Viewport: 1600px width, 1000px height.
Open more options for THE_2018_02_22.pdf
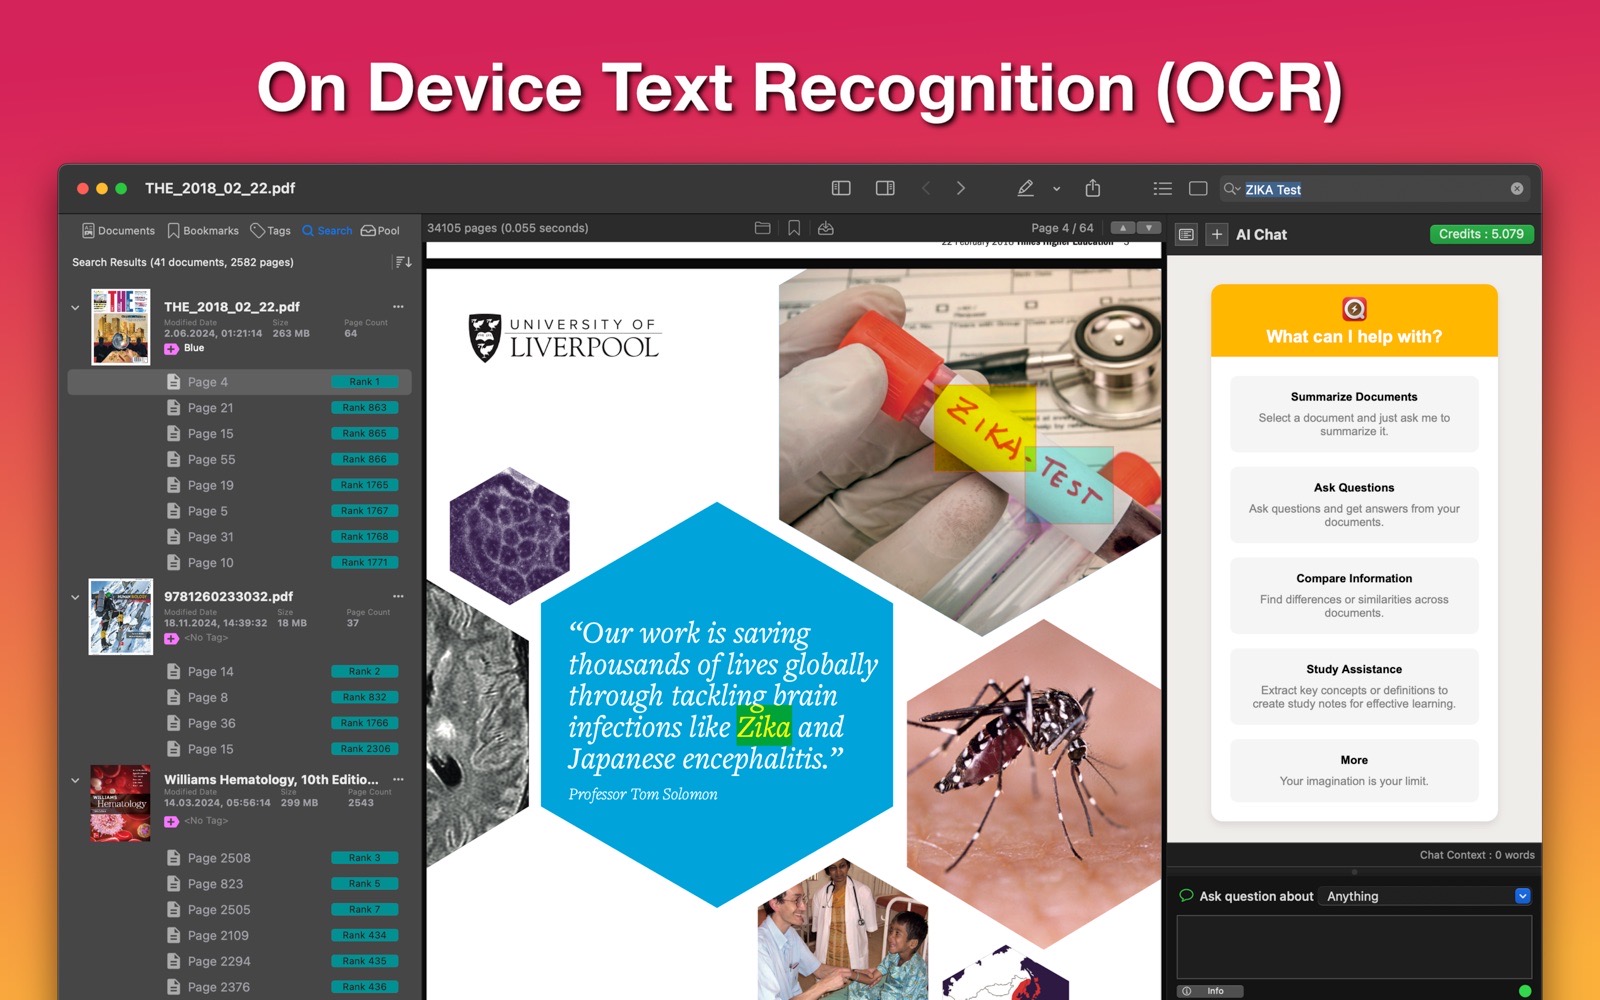(398, 307)
